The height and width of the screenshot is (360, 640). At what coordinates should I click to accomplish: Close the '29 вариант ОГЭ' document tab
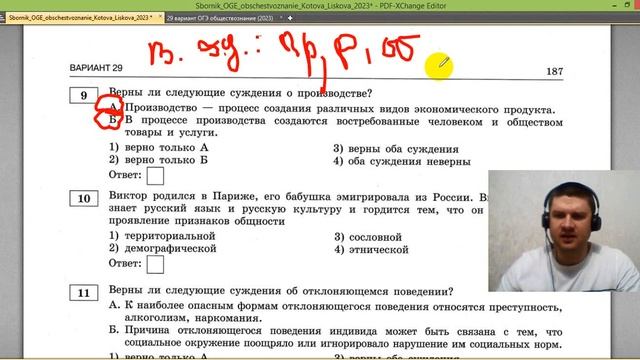click(x=281, y=18)
